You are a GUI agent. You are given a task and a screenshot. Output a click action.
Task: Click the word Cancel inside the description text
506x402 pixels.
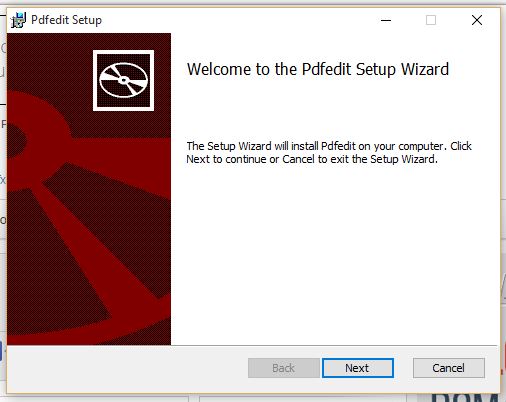point(298,159)
